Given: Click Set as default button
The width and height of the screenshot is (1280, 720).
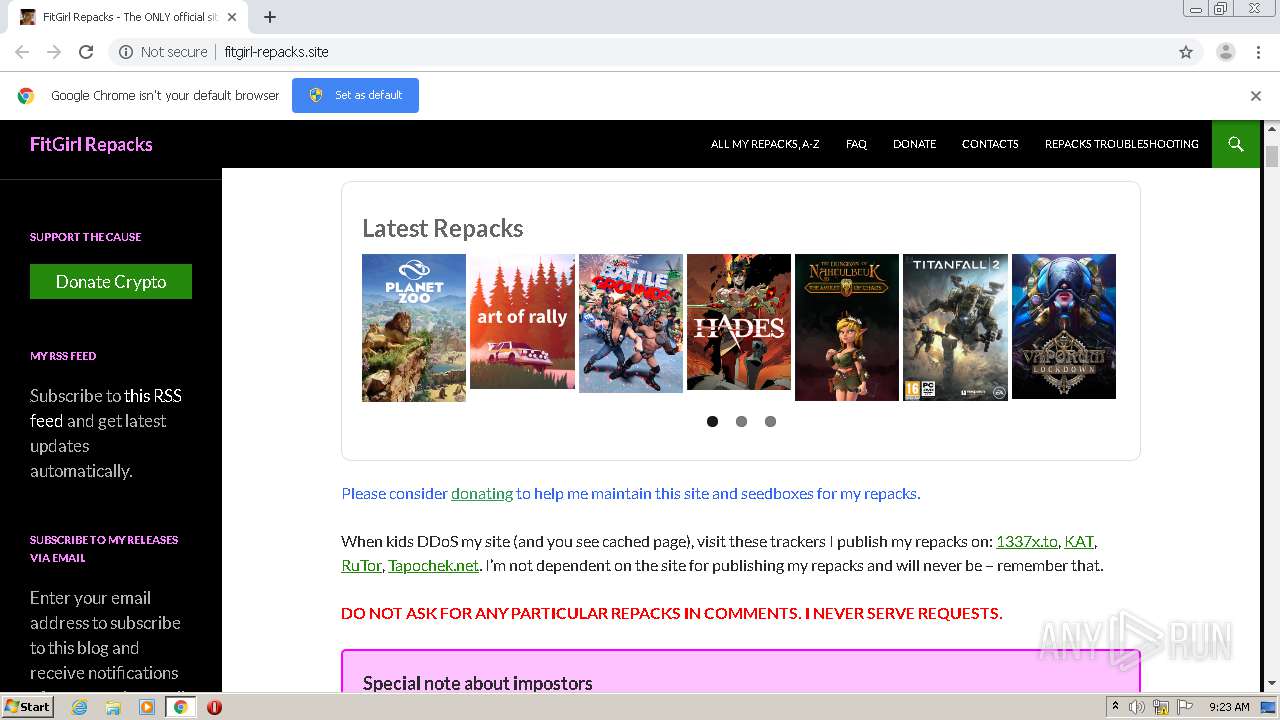Looking at the screenshot, I should (355, 95).
